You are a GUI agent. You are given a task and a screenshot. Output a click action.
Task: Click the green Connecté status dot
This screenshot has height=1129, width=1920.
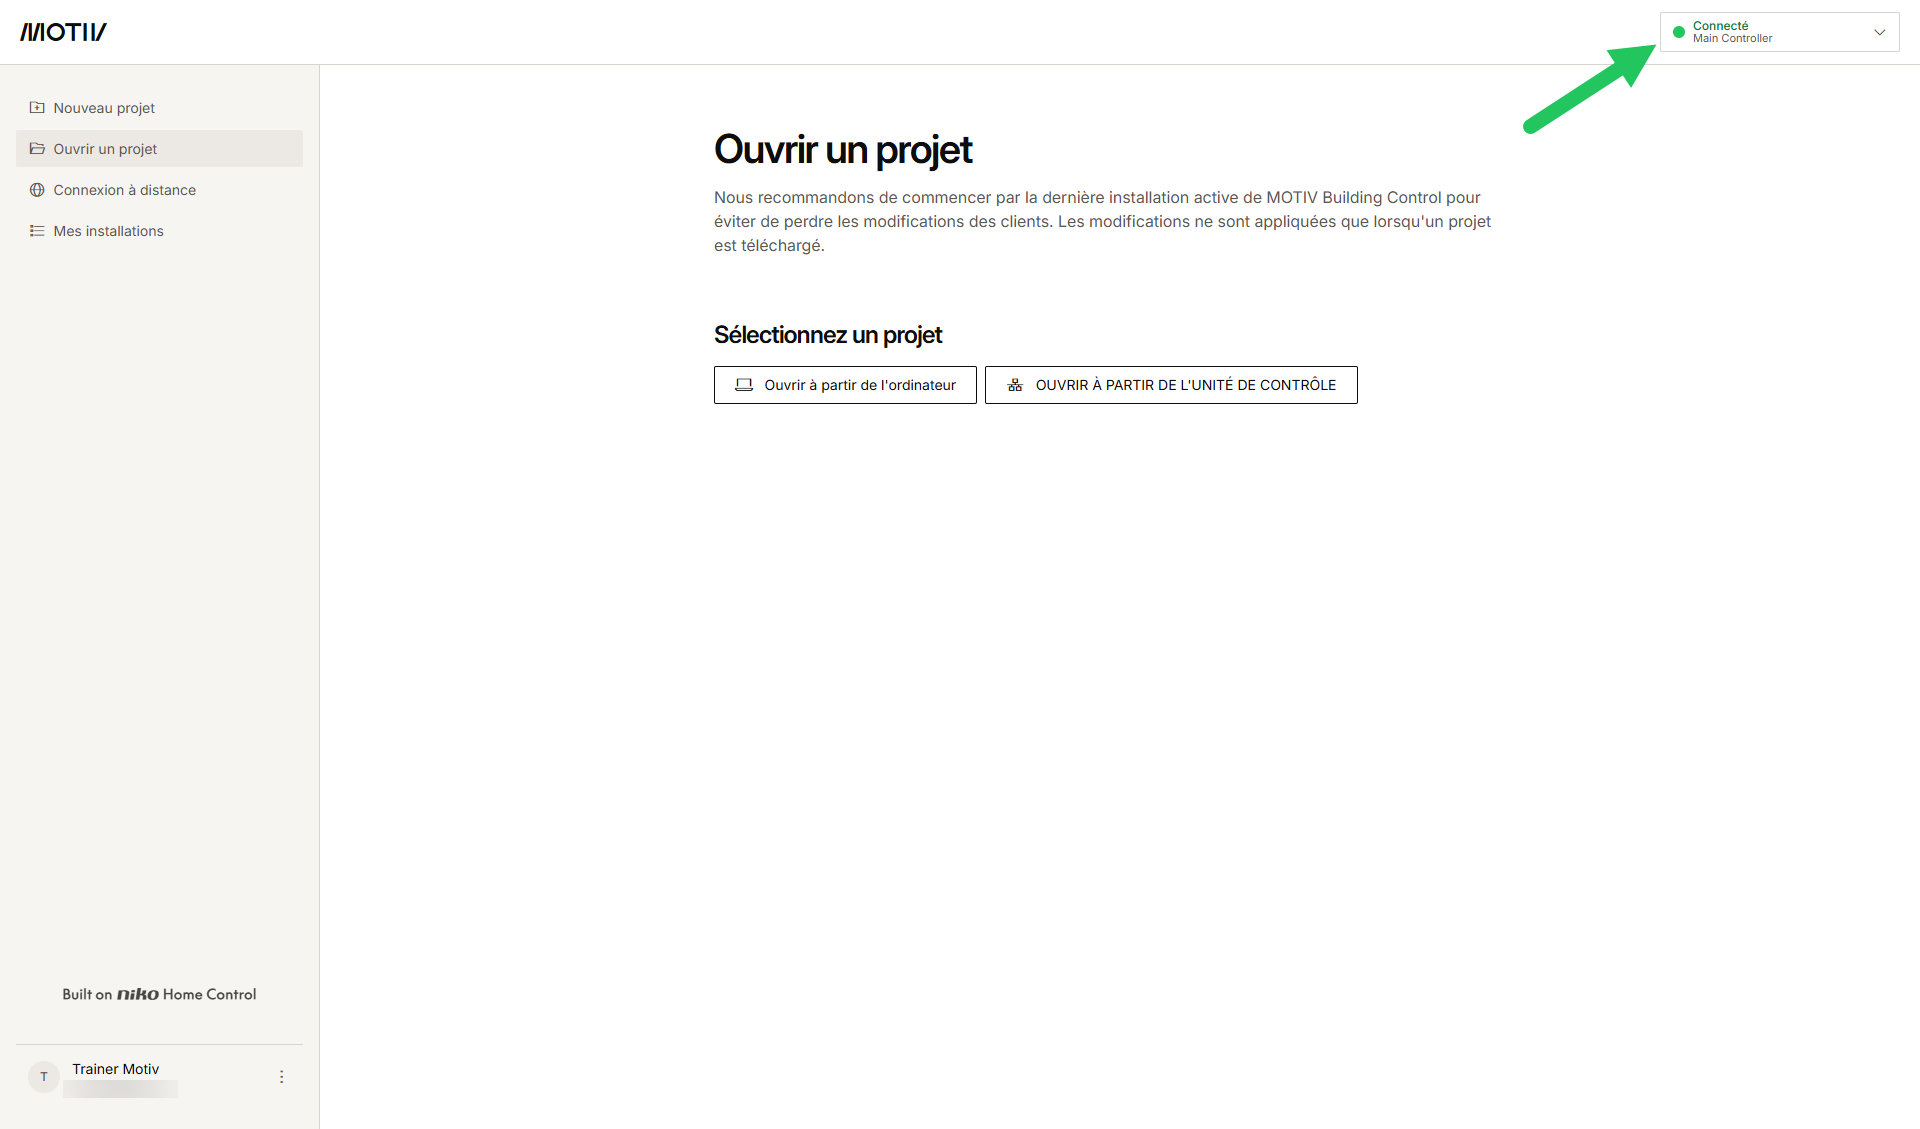tap(1679, 32)
